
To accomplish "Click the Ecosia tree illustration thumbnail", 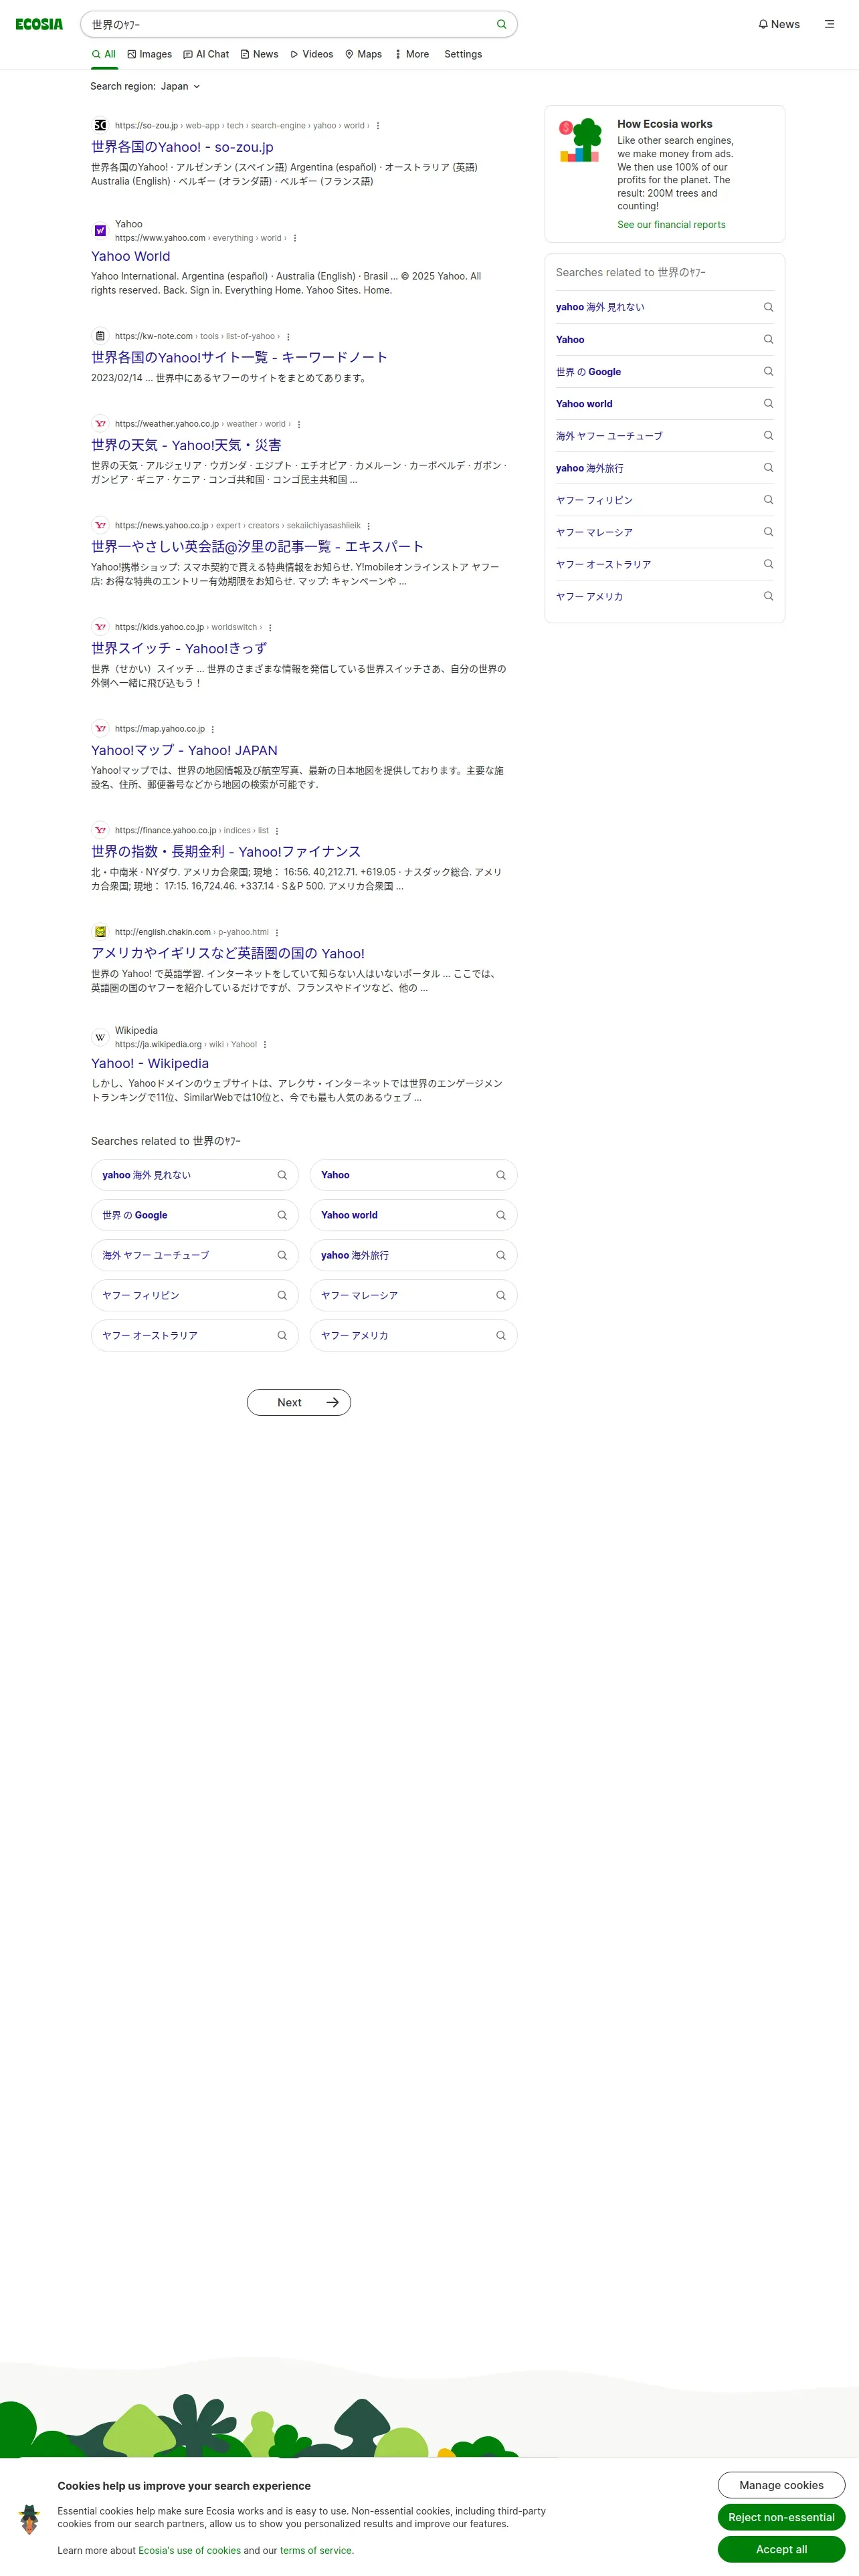I will 580,140.
